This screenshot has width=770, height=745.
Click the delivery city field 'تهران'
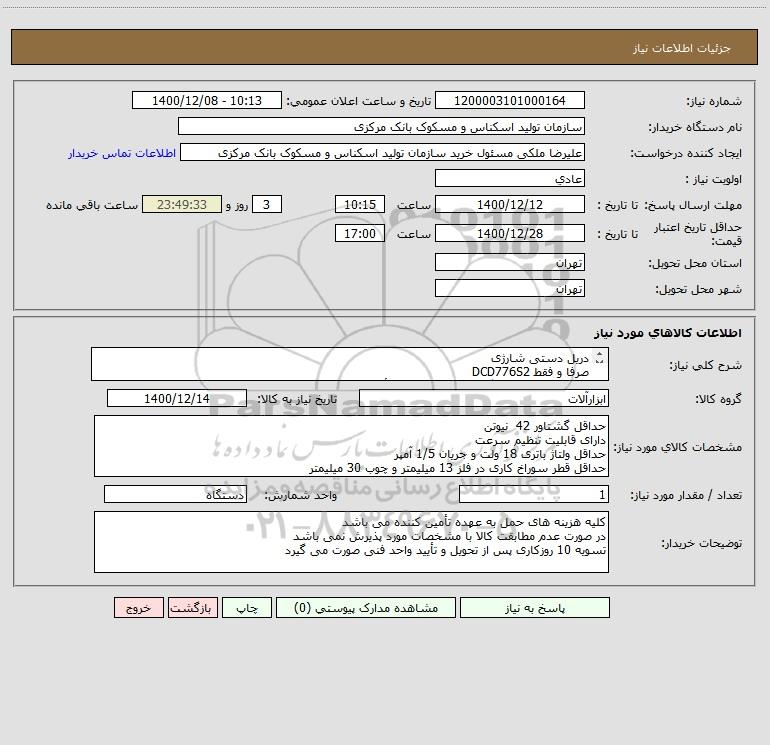click(510, 288)
